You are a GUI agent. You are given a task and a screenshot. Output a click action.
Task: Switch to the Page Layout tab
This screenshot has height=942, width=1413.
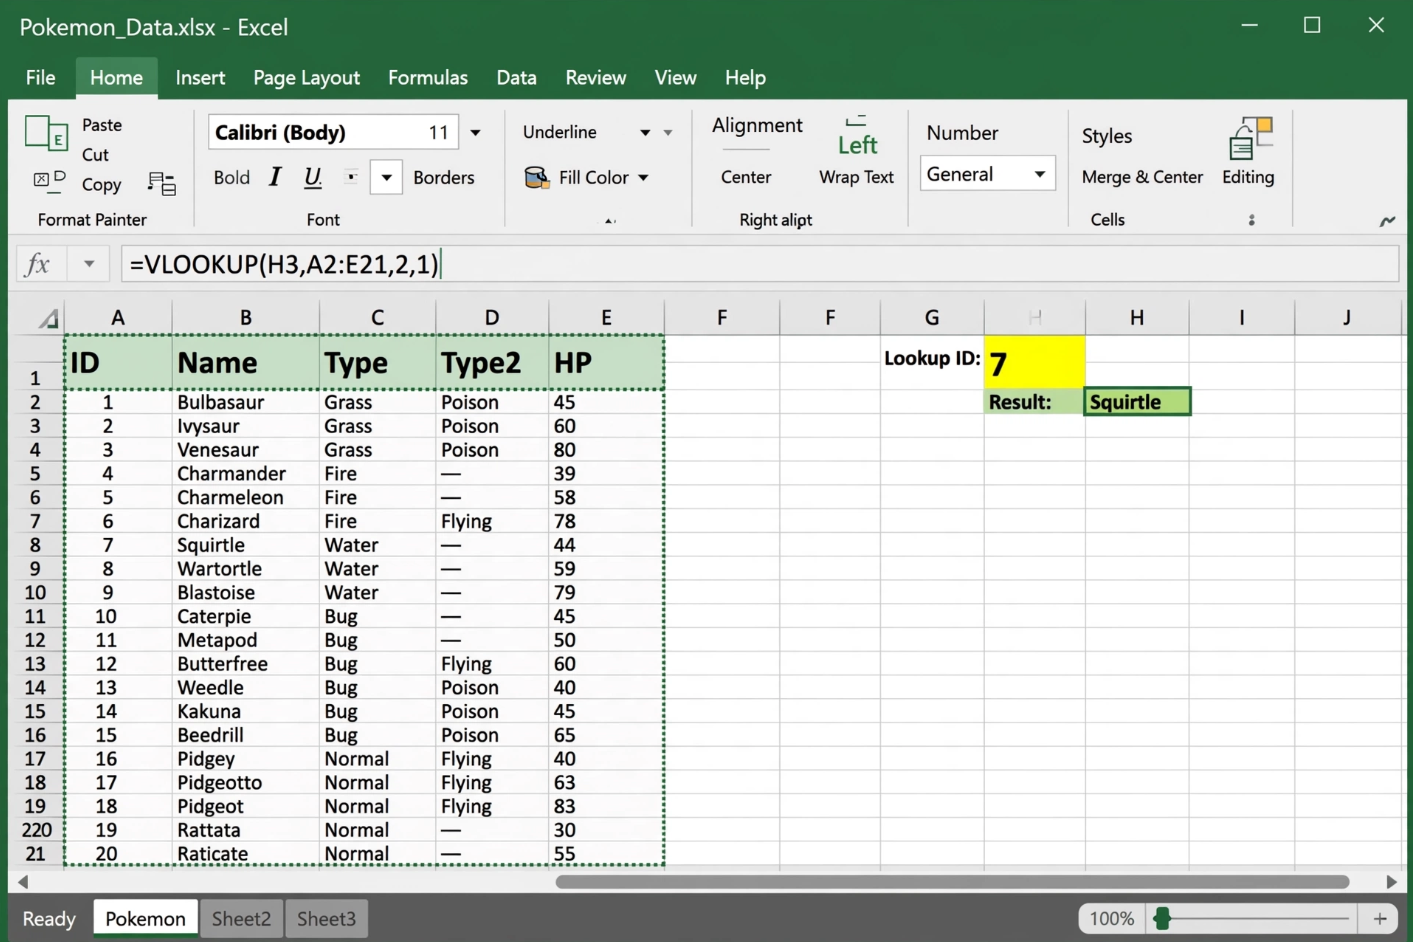306,77
